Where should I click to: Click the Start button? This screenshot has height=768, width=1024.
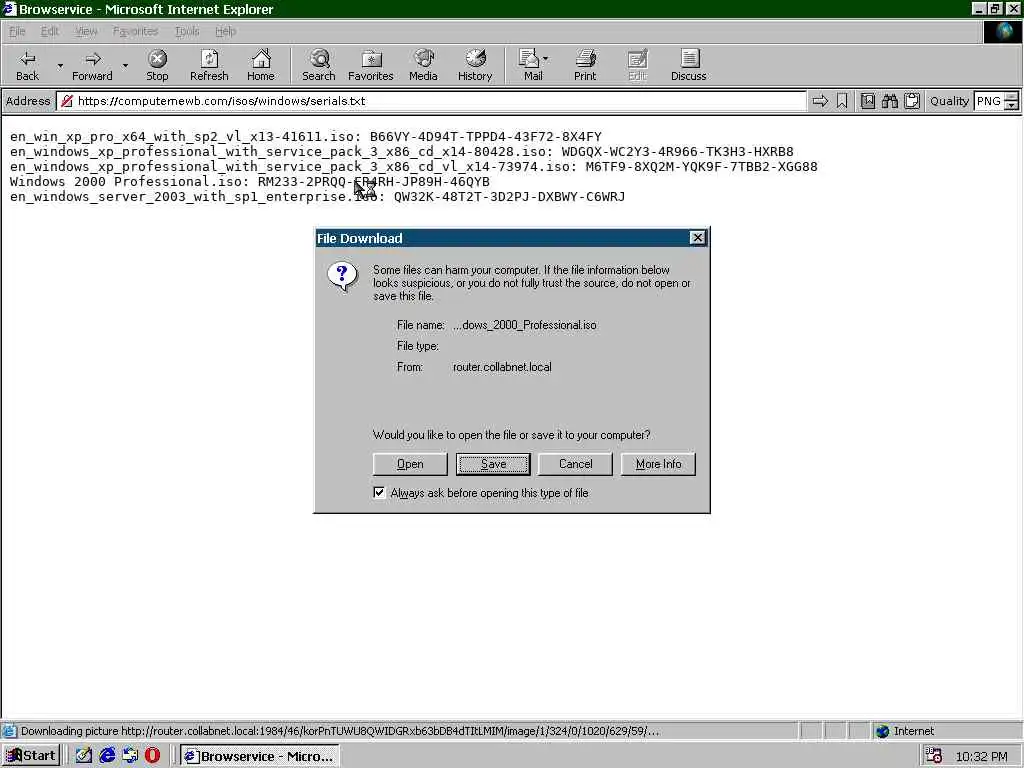click(x=31, y=756)
